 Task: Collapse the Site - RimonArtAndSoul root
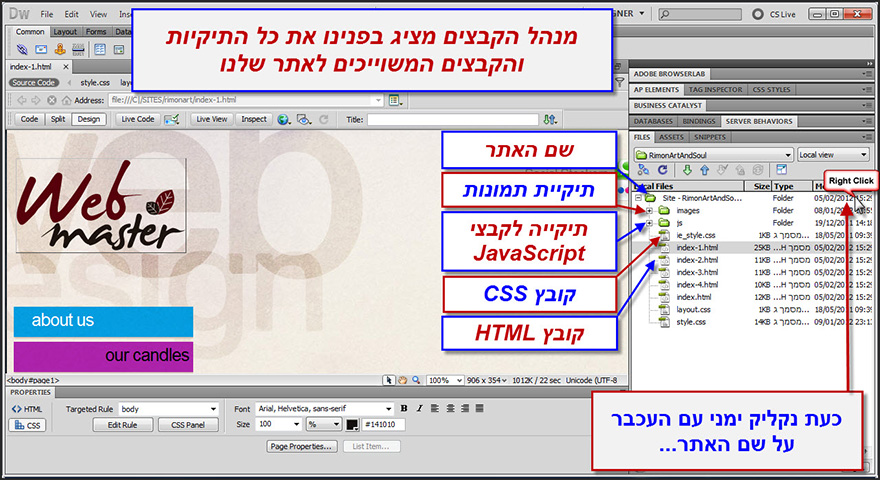(x=638, y=198)
